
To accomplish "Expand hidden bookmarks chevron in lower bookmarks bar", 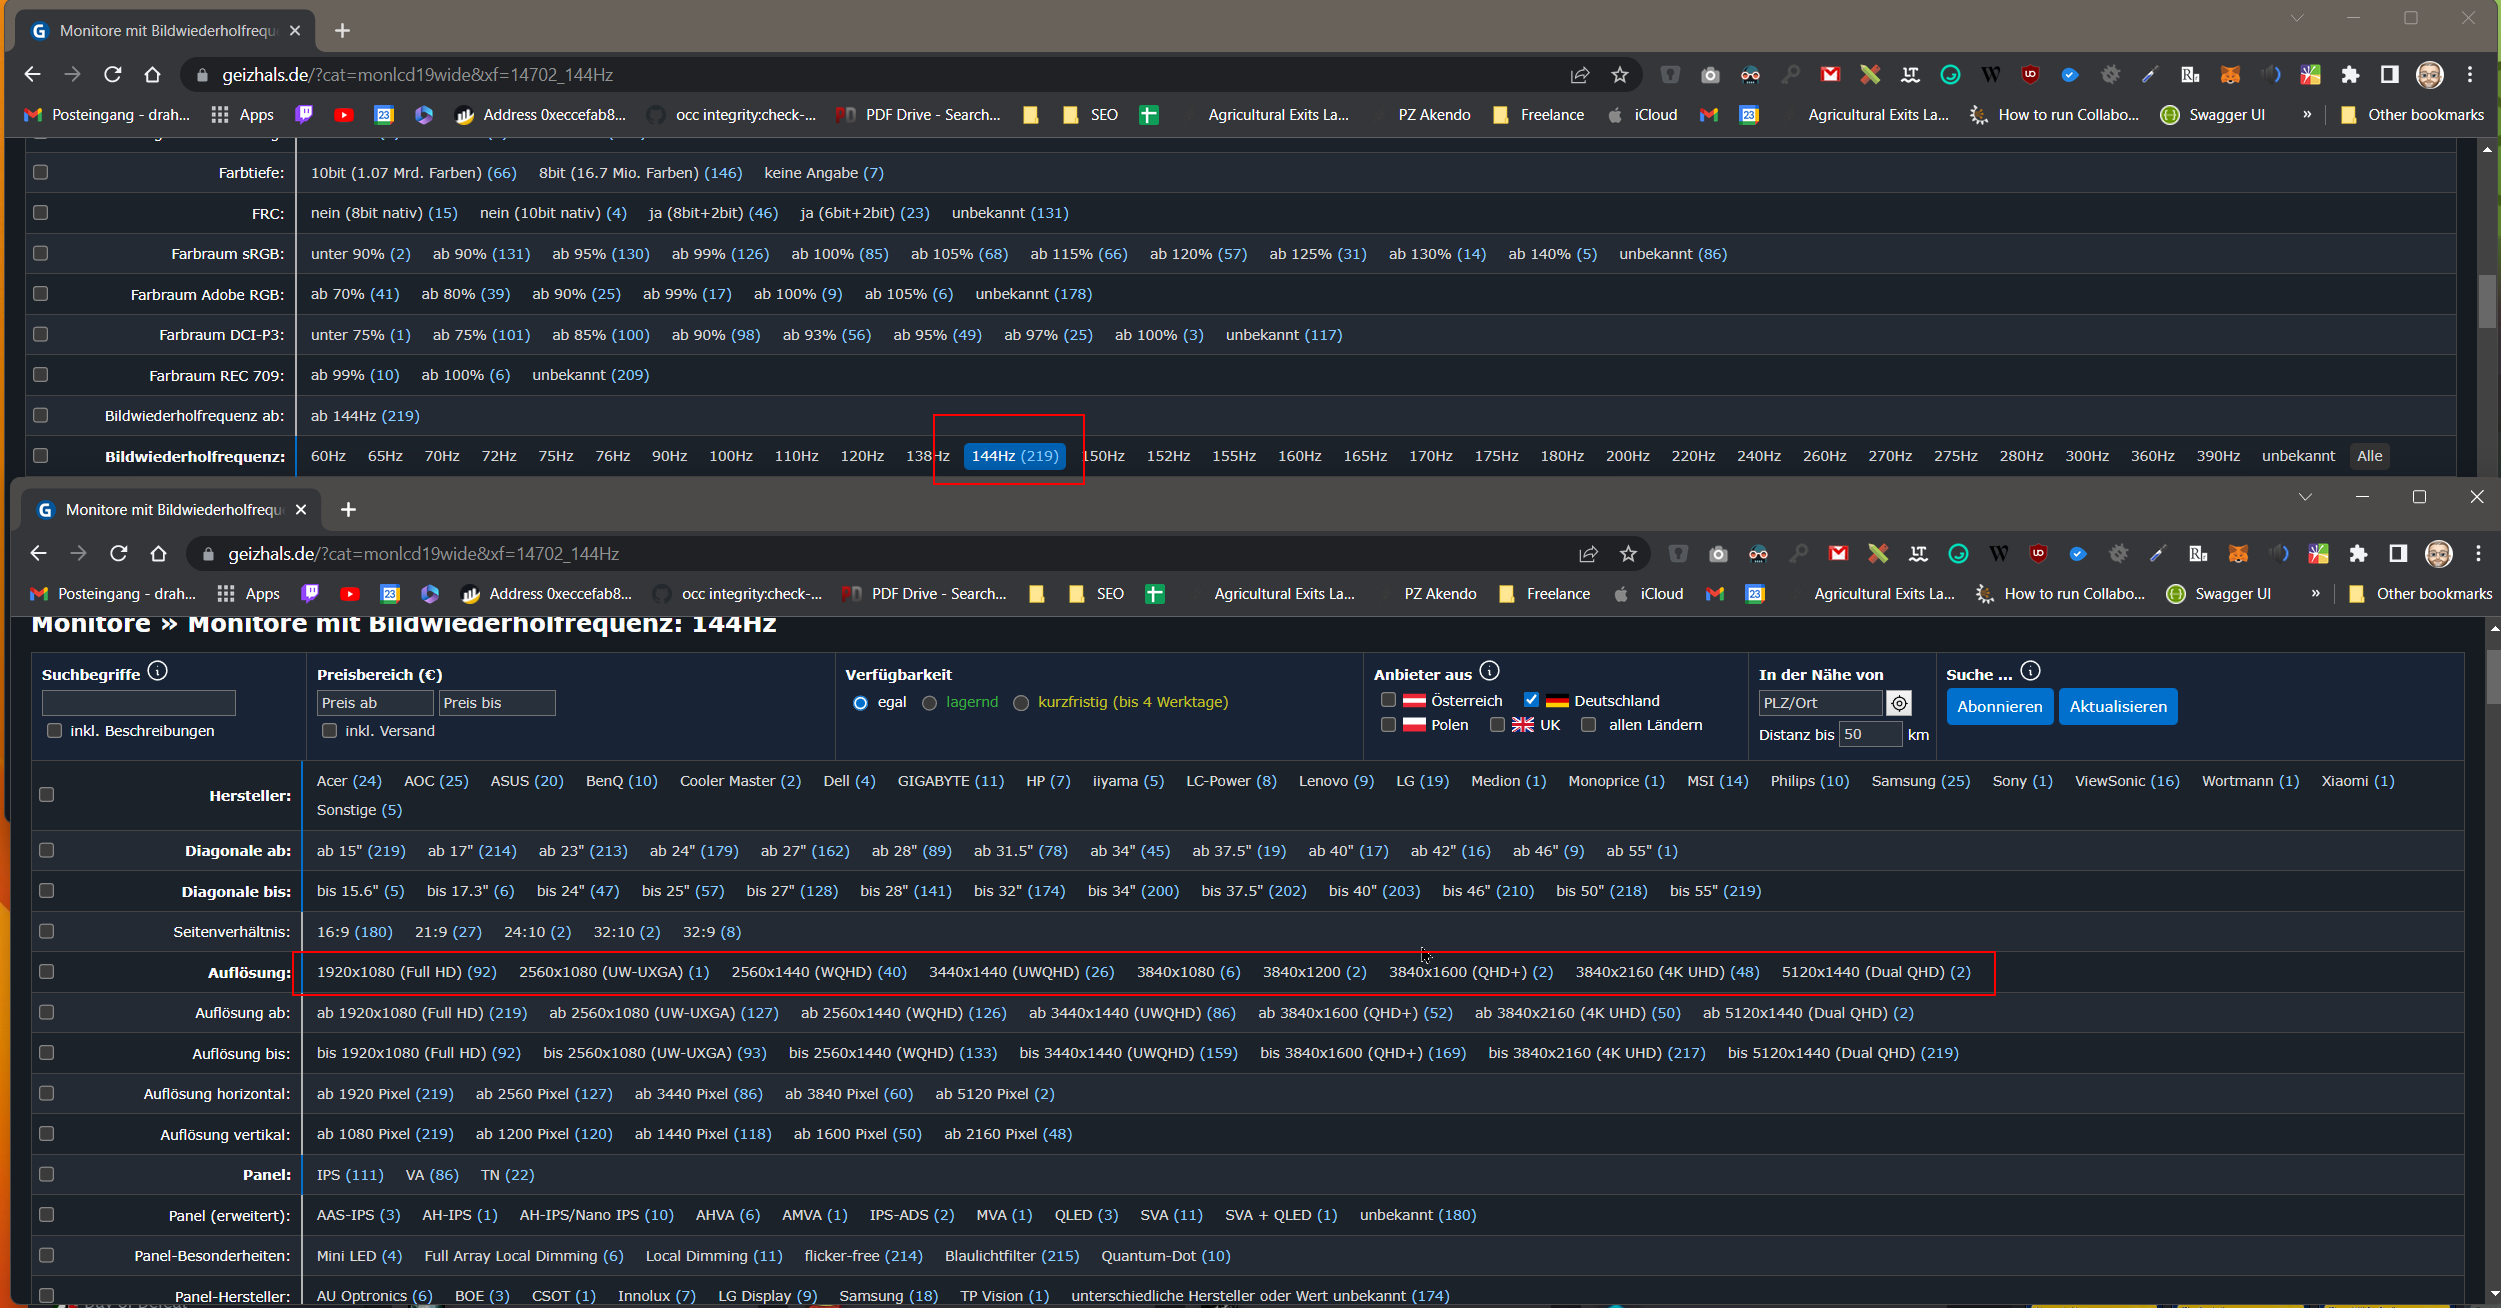I will (2315, 594).
